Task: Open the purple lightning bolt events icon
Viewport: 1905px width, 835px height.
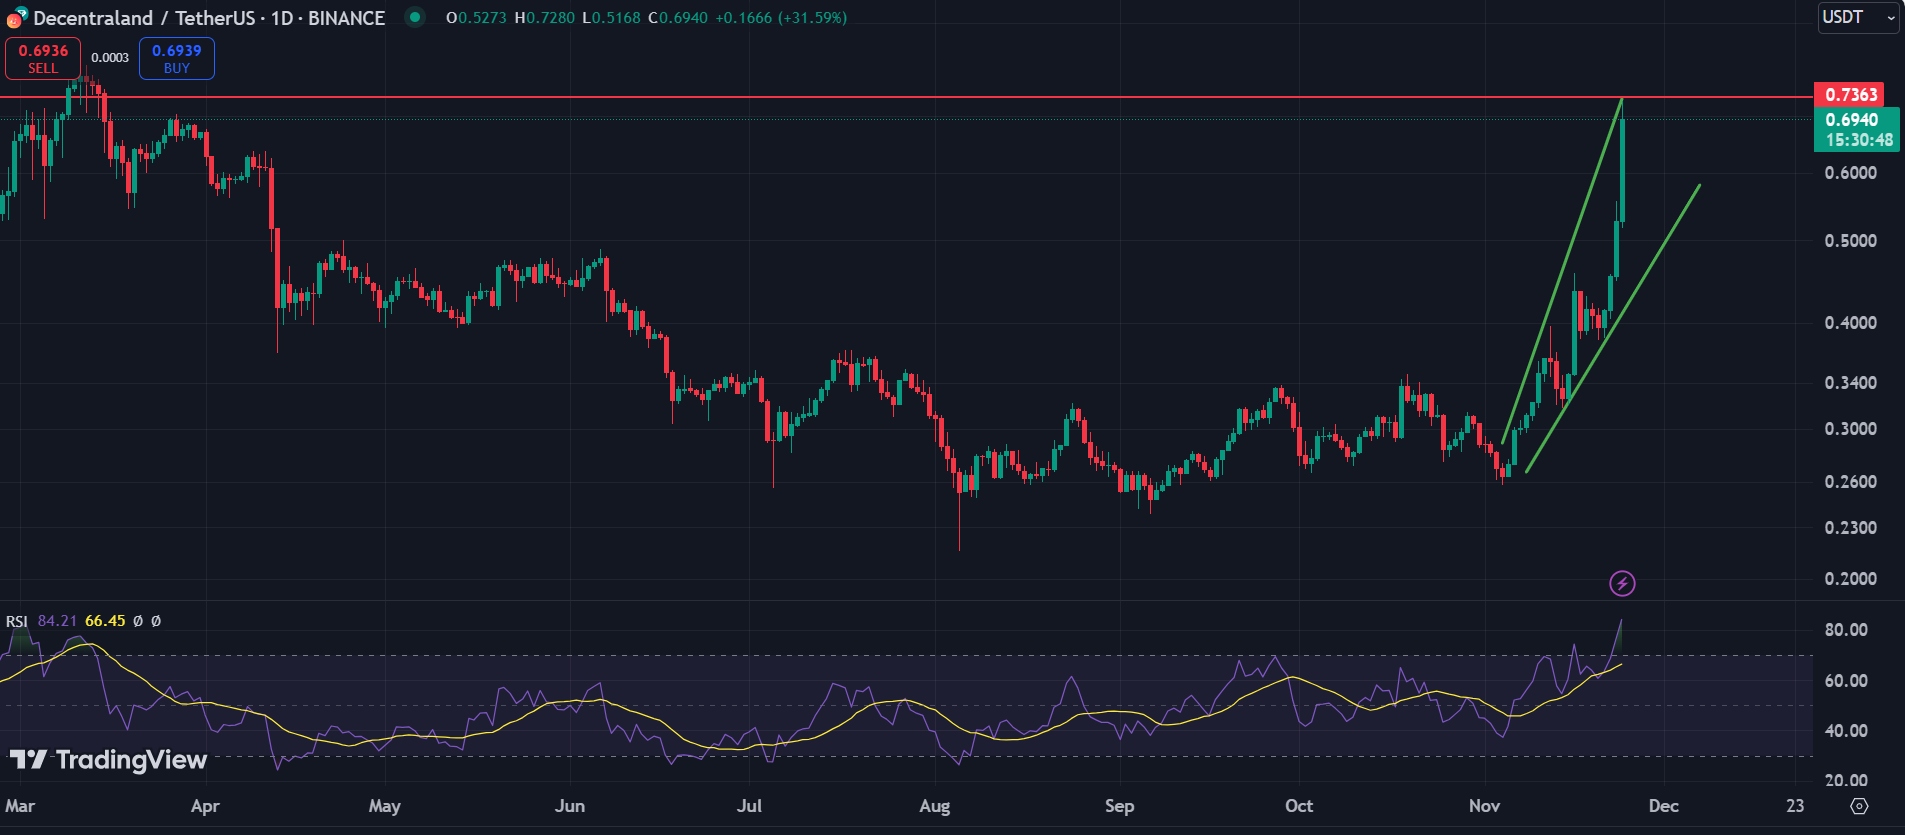Action: pyautogui.click(x=1622, y=583)
